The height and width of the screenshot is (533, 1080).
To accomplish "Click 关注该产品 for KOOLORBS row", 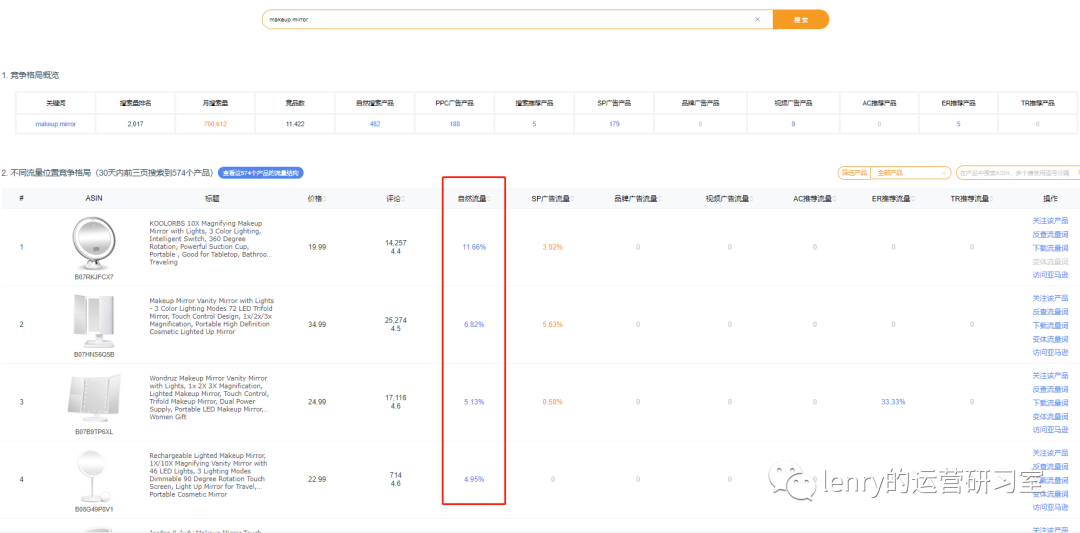I will pyautogui.click(x=1050, y=220).
